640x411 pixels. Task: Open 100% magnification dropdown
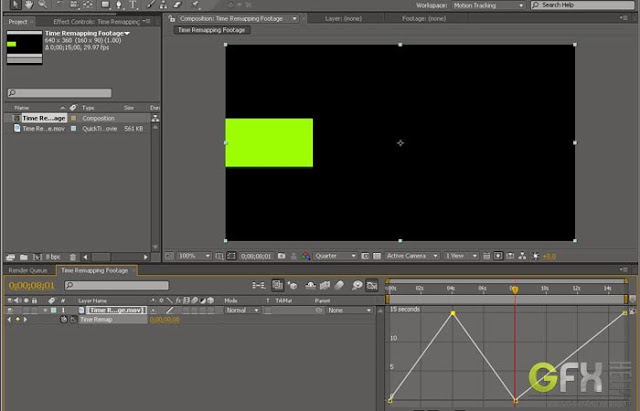pyautogui.click(x=194, y=256)
